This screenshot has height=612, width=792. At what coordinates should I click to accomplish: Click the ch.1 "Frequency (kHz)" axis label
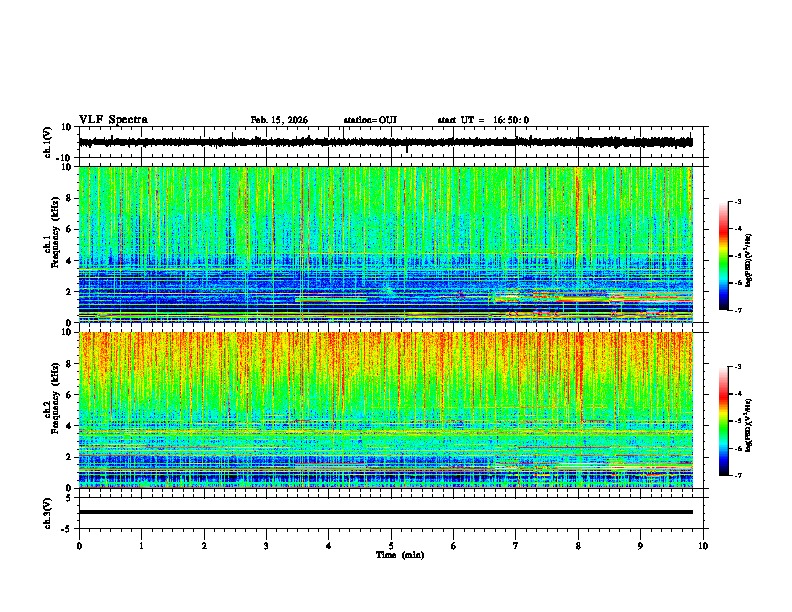click(x=55, y=232)
